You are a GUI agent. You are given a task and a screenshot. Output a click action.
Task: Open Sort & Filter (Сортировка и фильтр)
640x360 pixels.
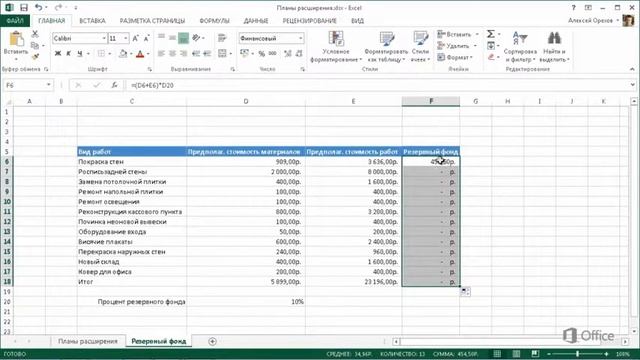[520, 47]
